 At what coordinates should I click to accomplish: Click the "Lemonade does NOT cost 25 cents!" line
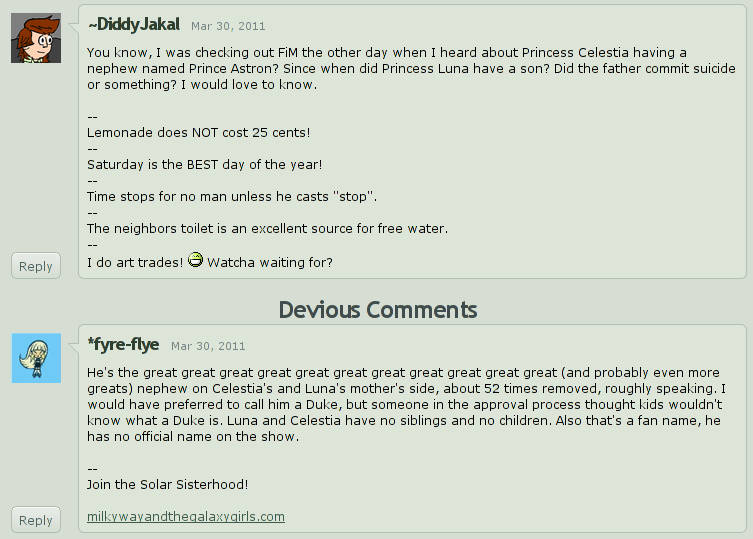pyautogui.click(x=198, y=132)
